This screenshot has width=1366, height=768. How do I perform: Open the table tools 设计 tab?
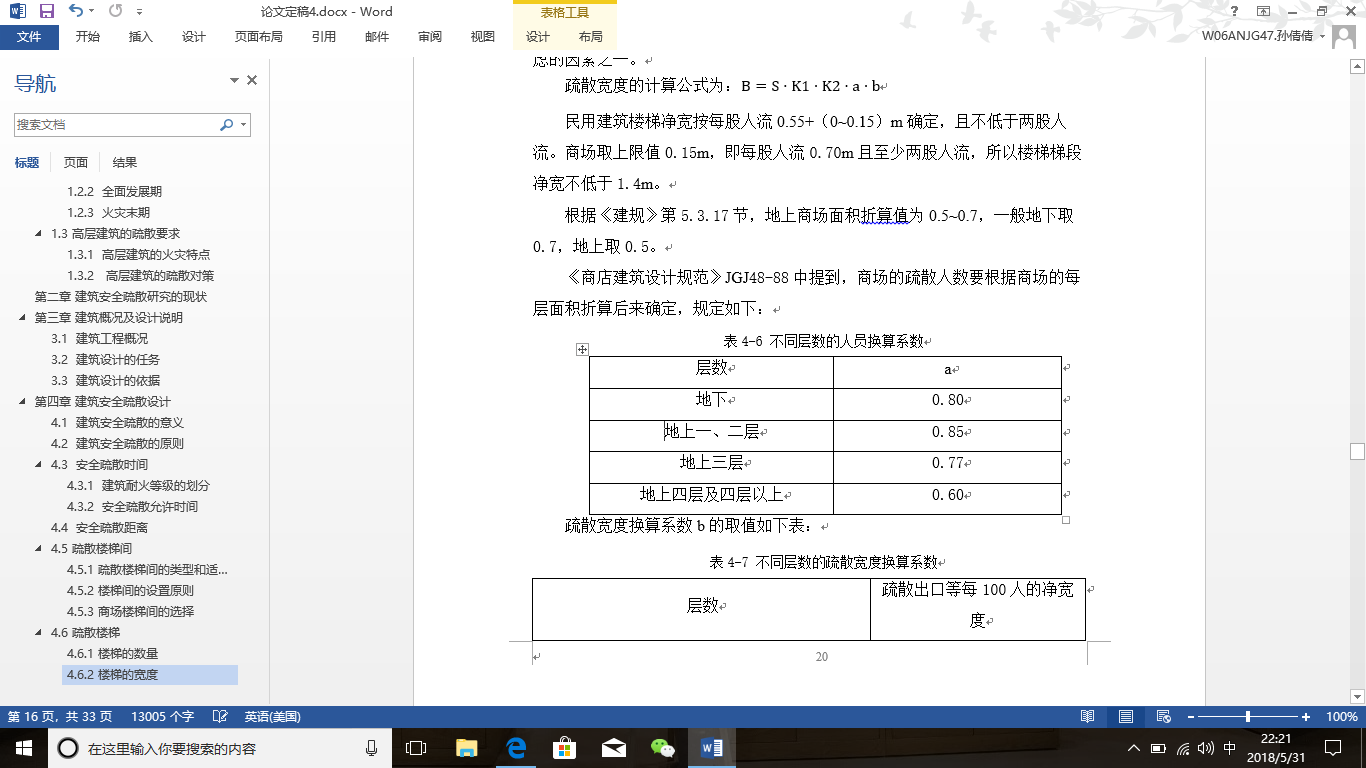538,37
